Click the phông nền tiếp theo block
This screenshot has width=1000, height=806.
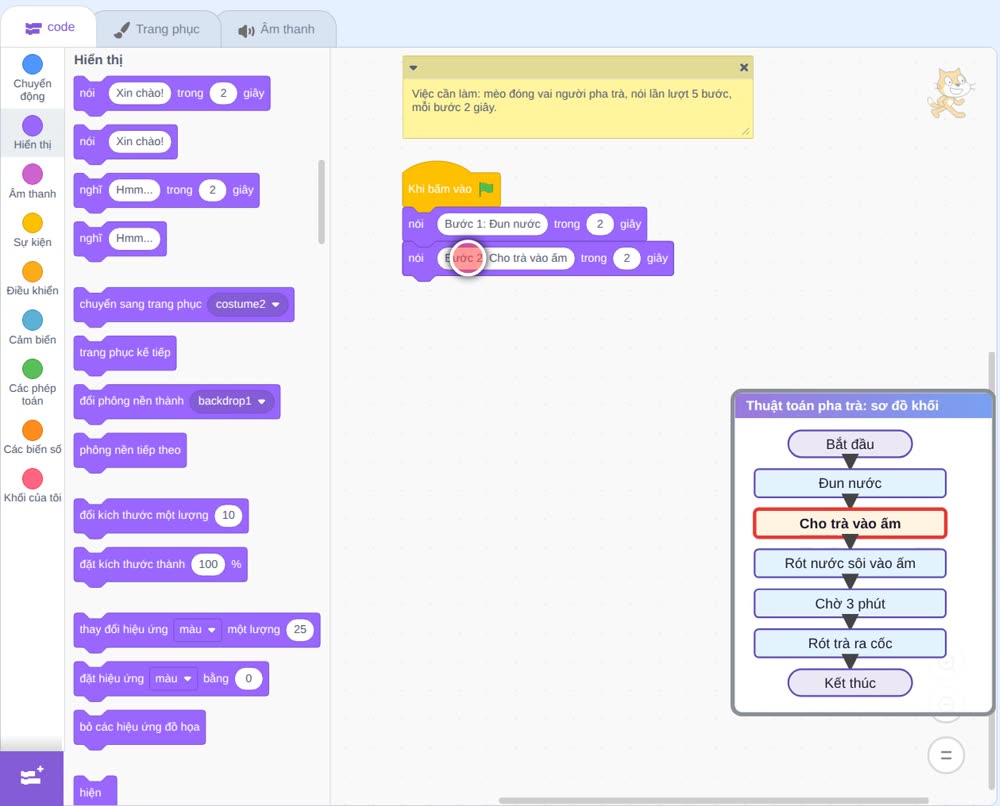tap(130, 450)
